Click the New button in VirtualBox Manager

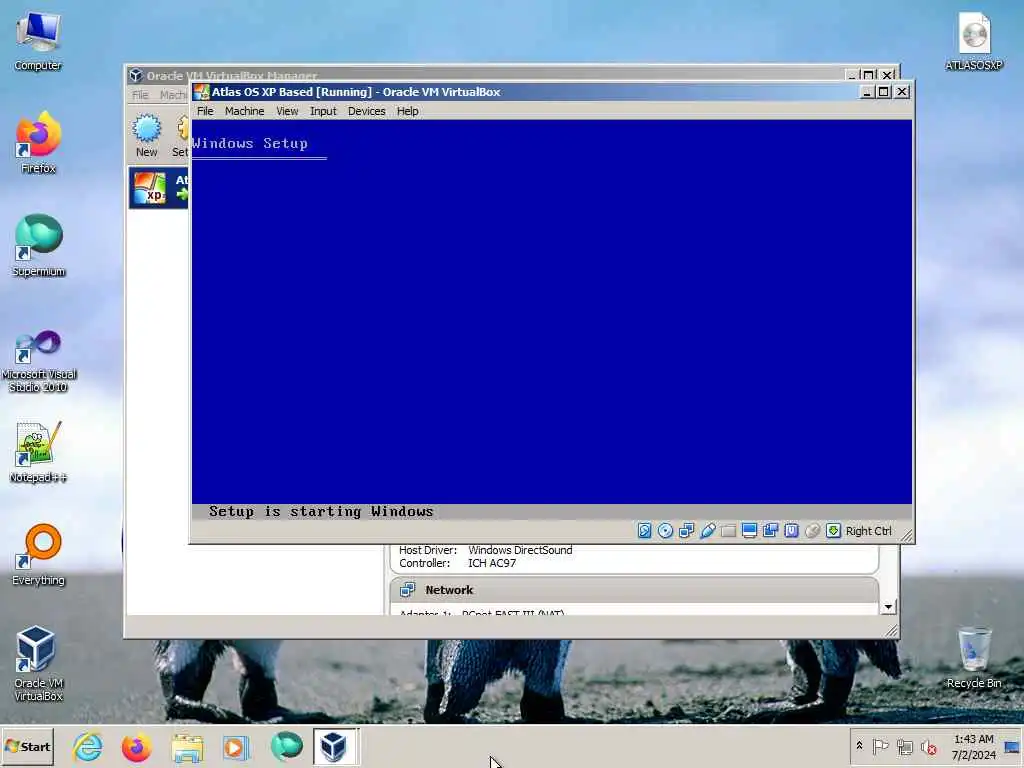[x=146, y=135]
